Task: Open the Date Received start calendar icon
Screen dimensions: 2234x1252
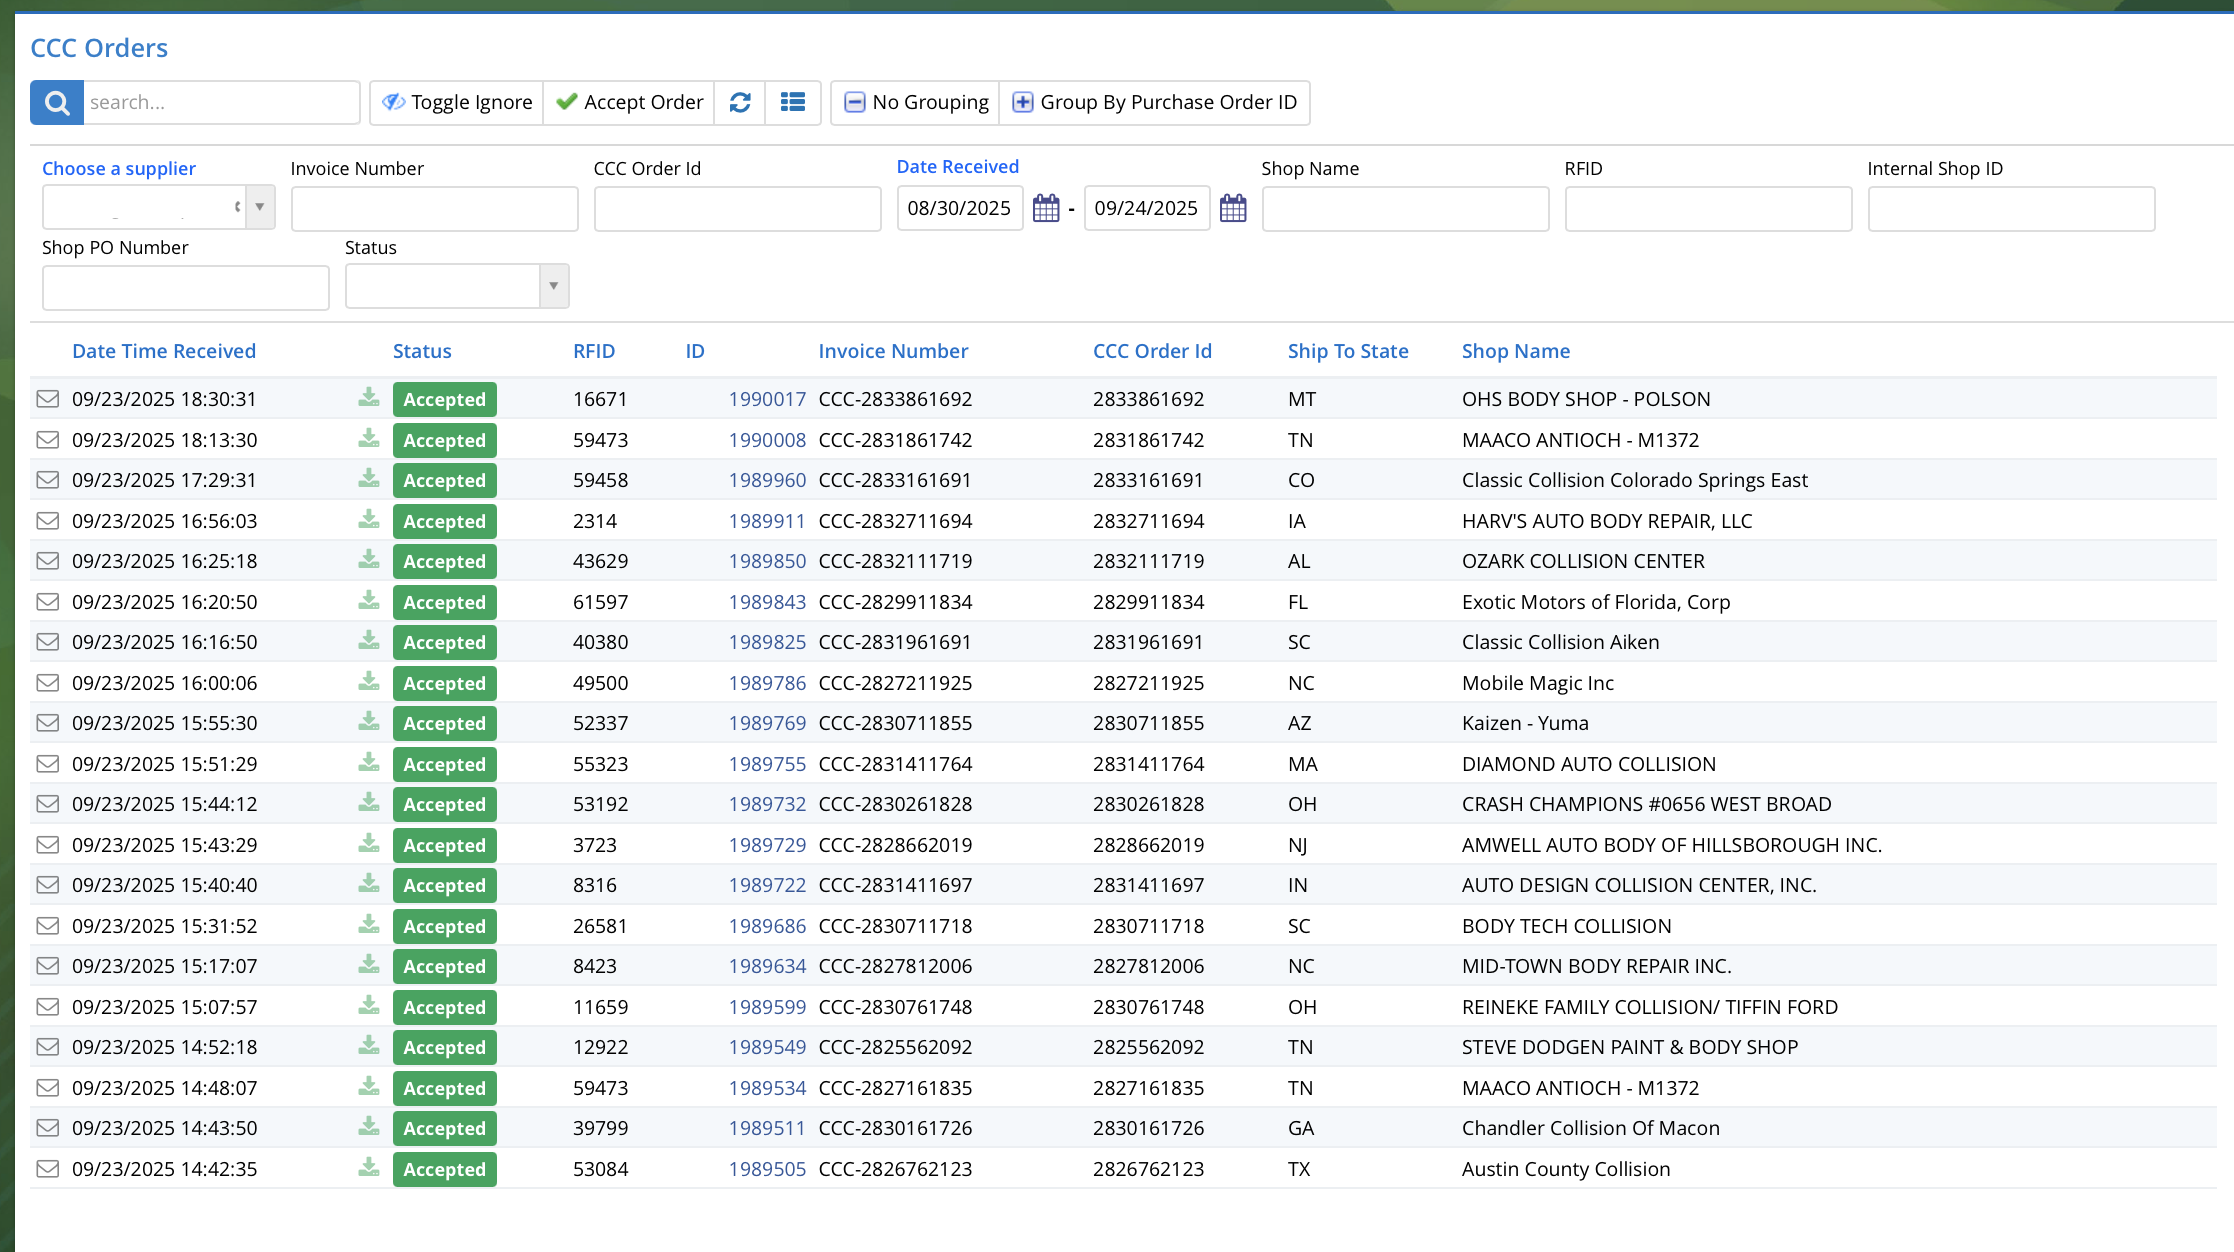Action: tap(1046, 208)
